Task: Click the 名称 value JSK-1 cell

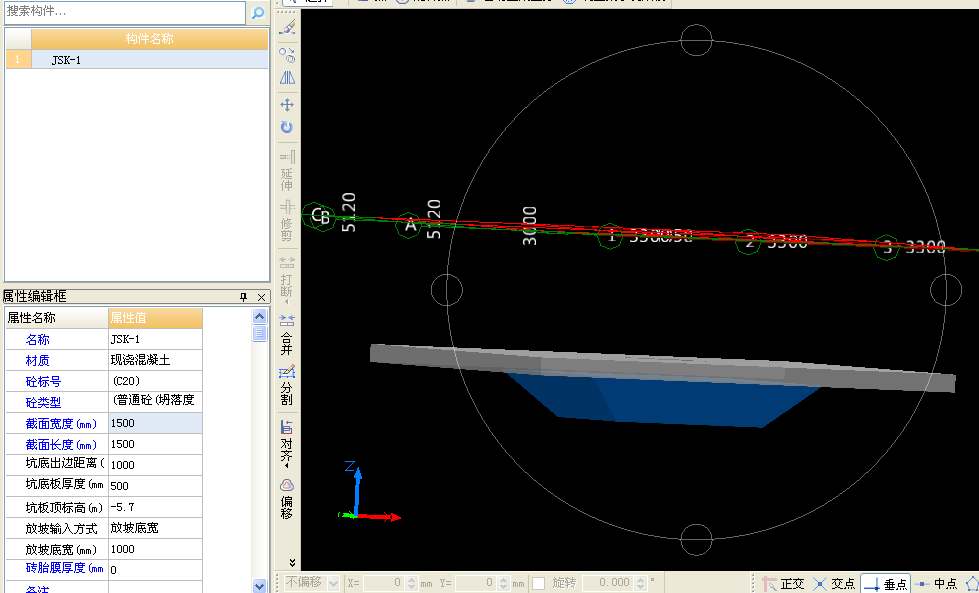Action: pos(155,339)
